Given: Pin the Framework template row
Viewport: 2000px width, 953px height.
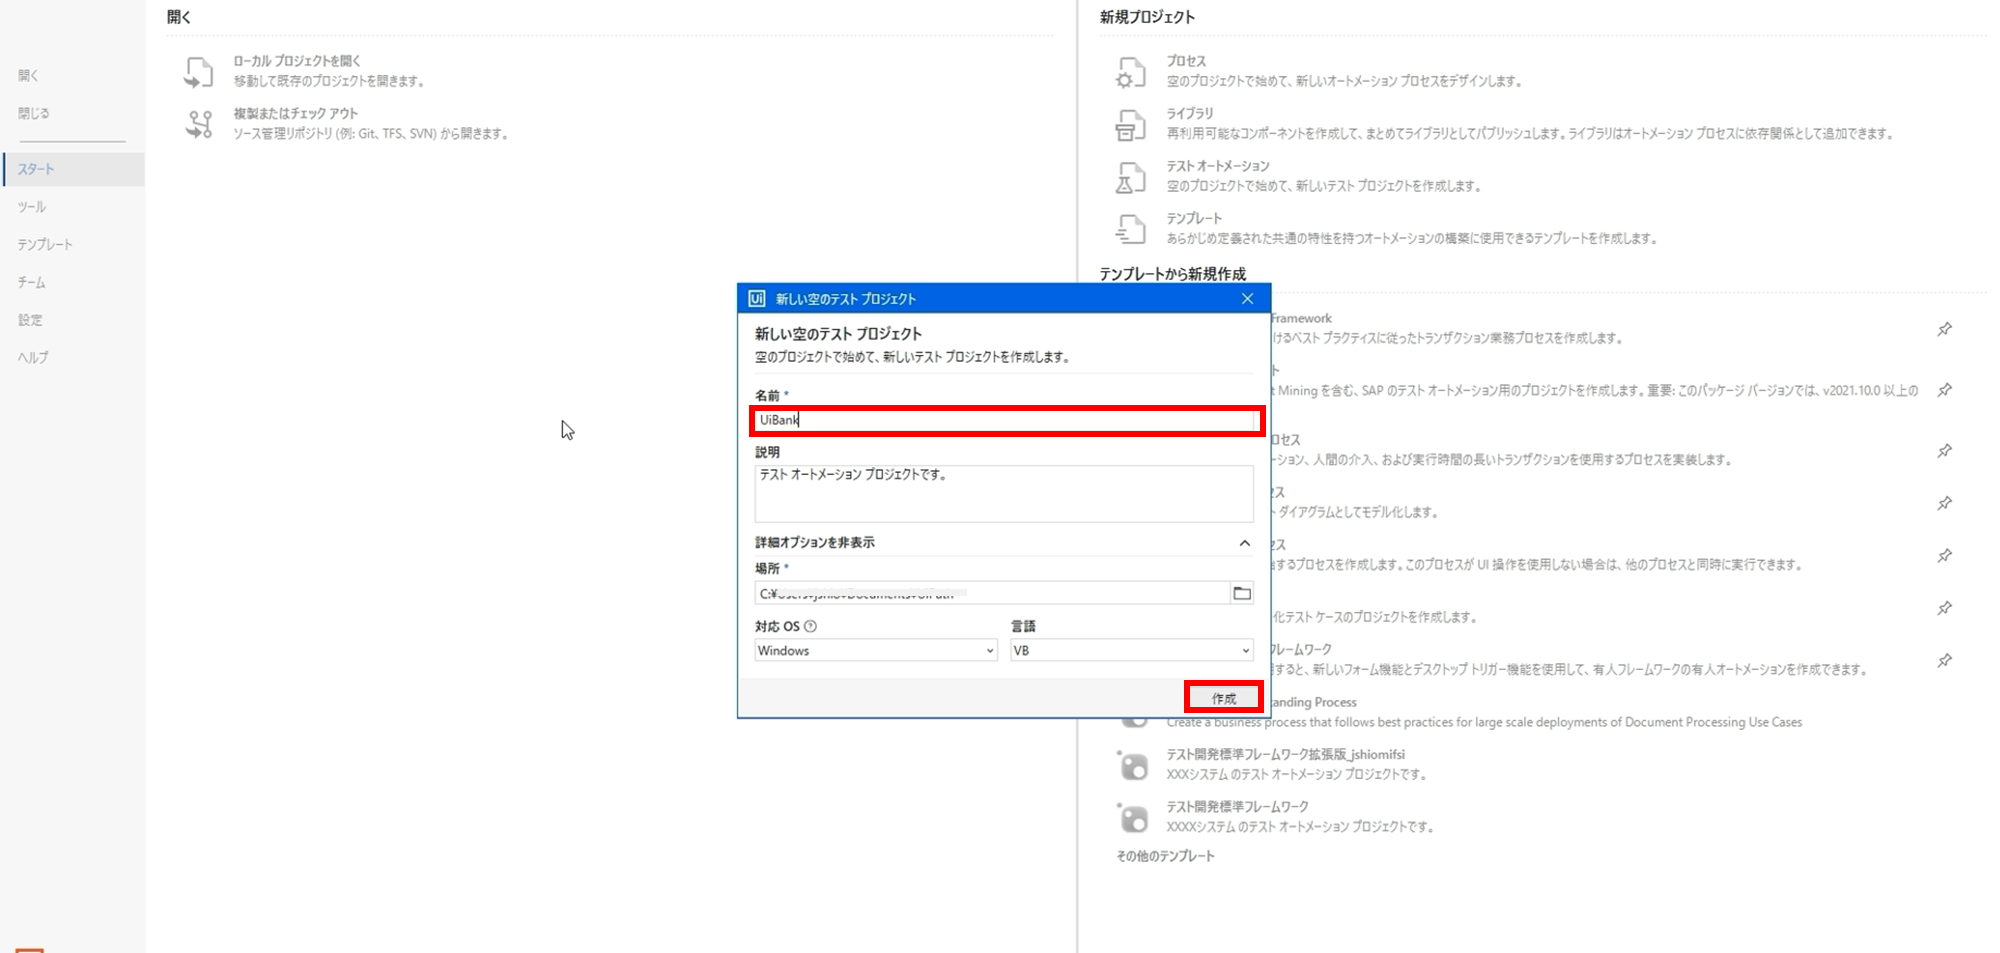Looking at the screenshot, I should tap(1944, 329).
